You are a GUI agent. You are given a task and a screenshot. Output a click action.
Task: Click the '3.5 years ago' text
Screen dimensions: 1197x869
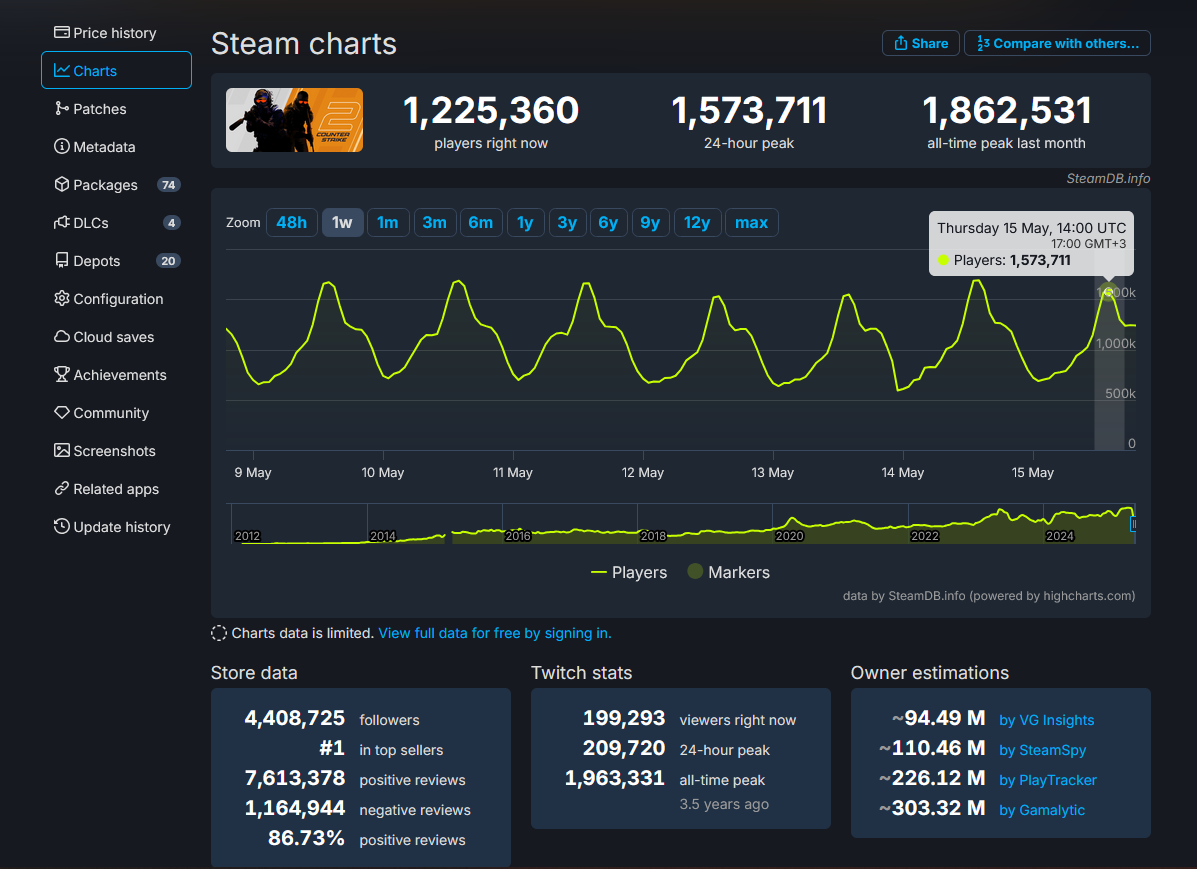click(724, 804)
